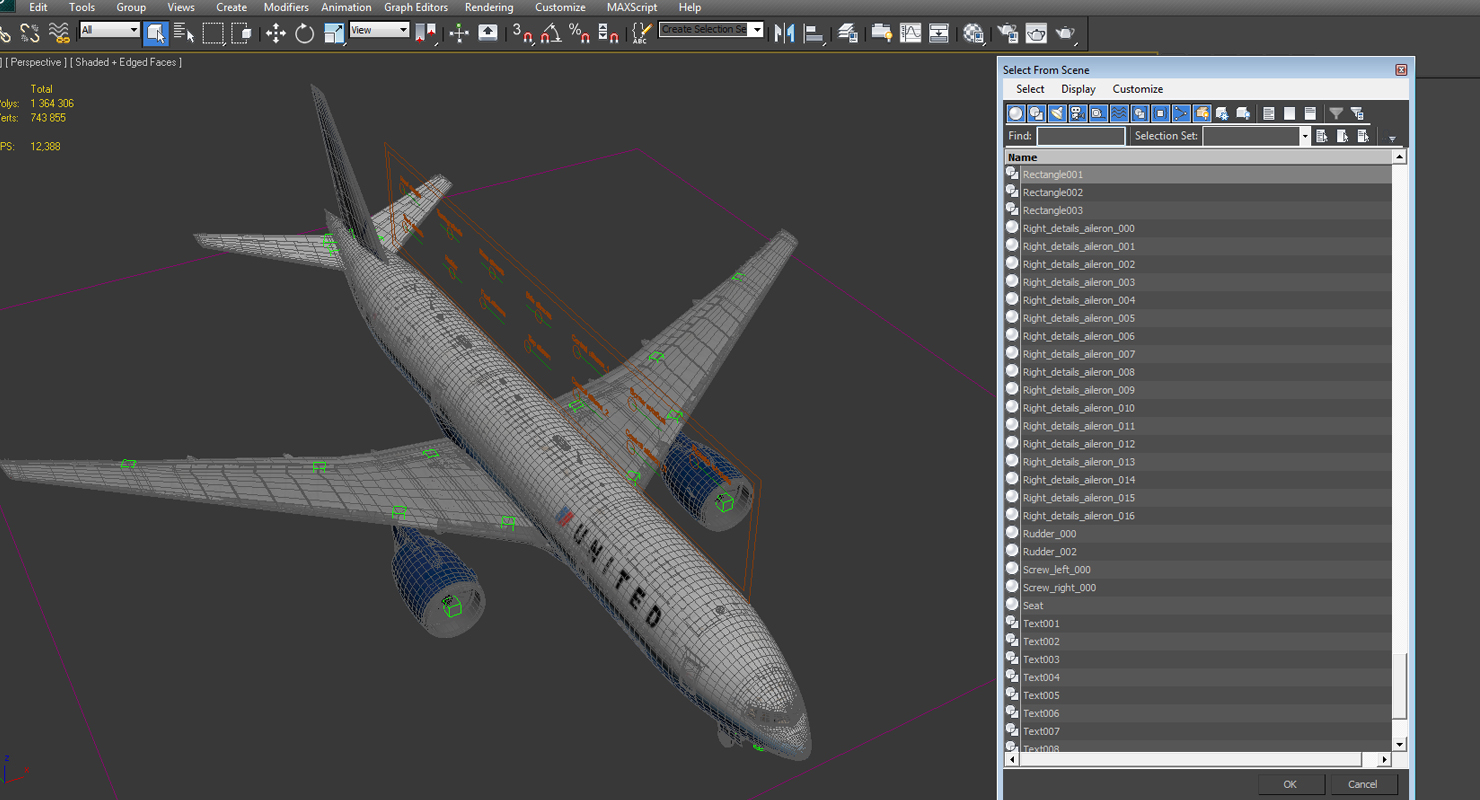Select Right_details_aileron_005 in list

tap(1198, 318)
